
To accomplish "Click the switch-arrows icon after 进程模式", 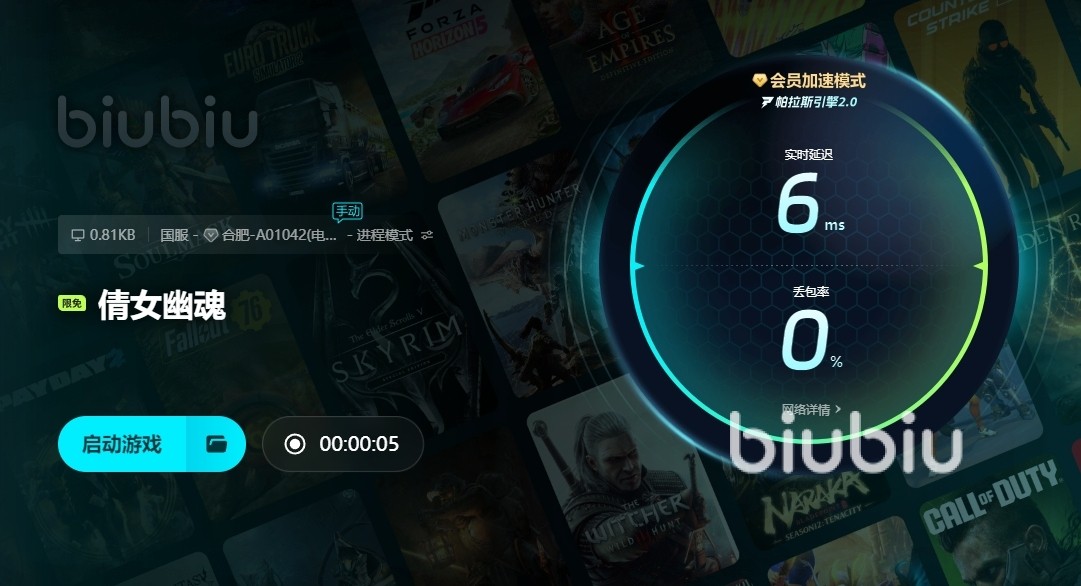I will (x=427, y=235).
